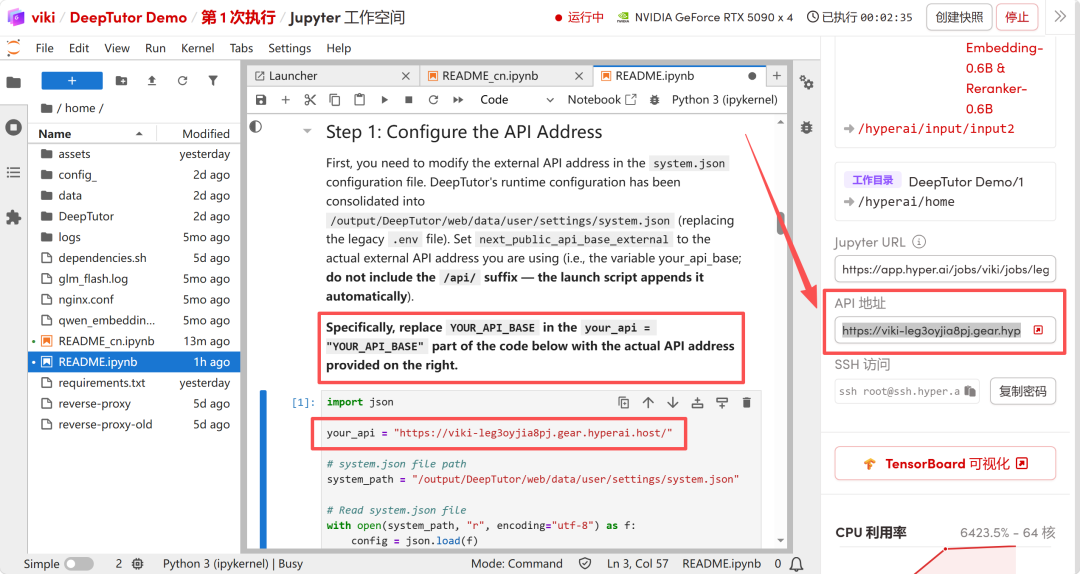Restart the kernel with circular arrow icon
The image size is (1080, 574).
[x=433, y=100]
